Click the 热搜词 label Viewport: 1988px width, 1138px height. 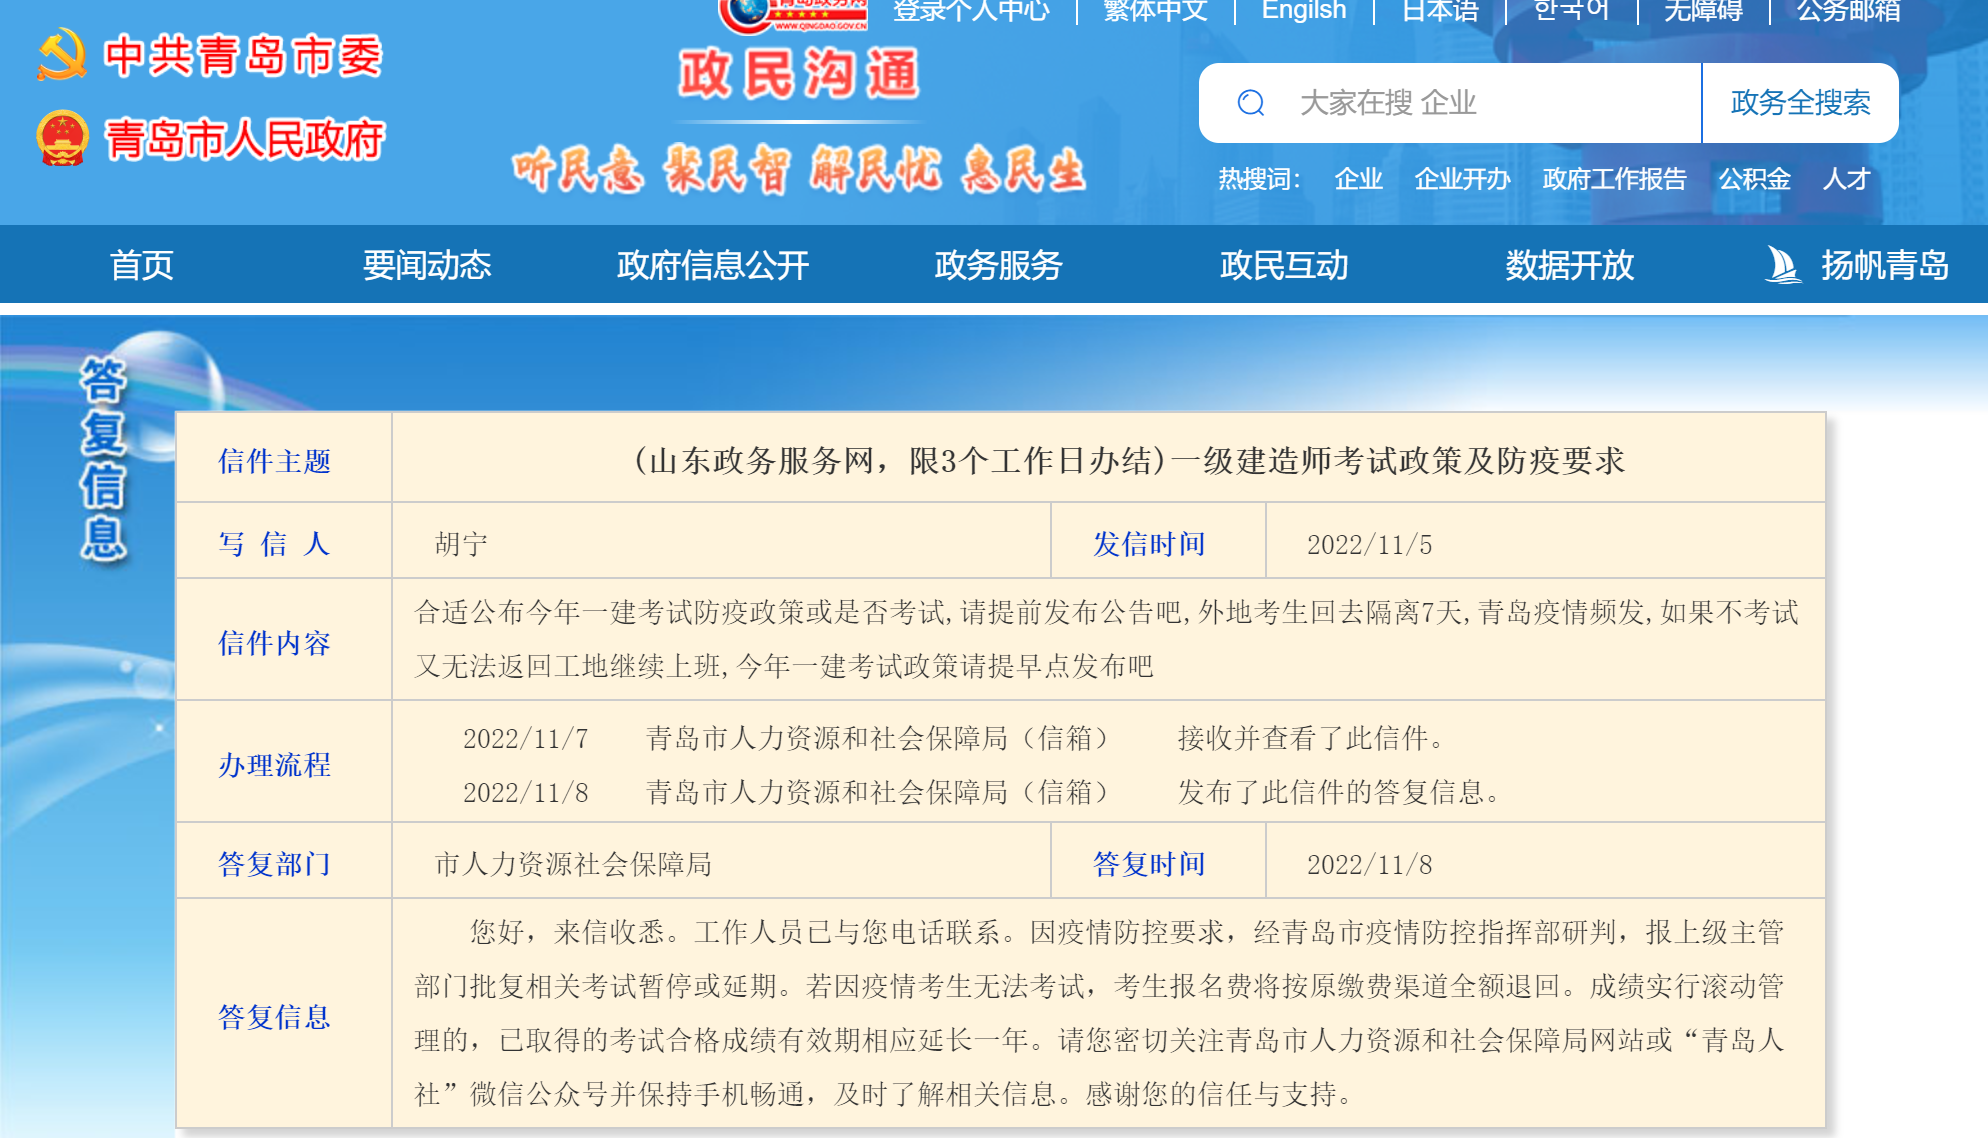click(x=1259, y=179)
